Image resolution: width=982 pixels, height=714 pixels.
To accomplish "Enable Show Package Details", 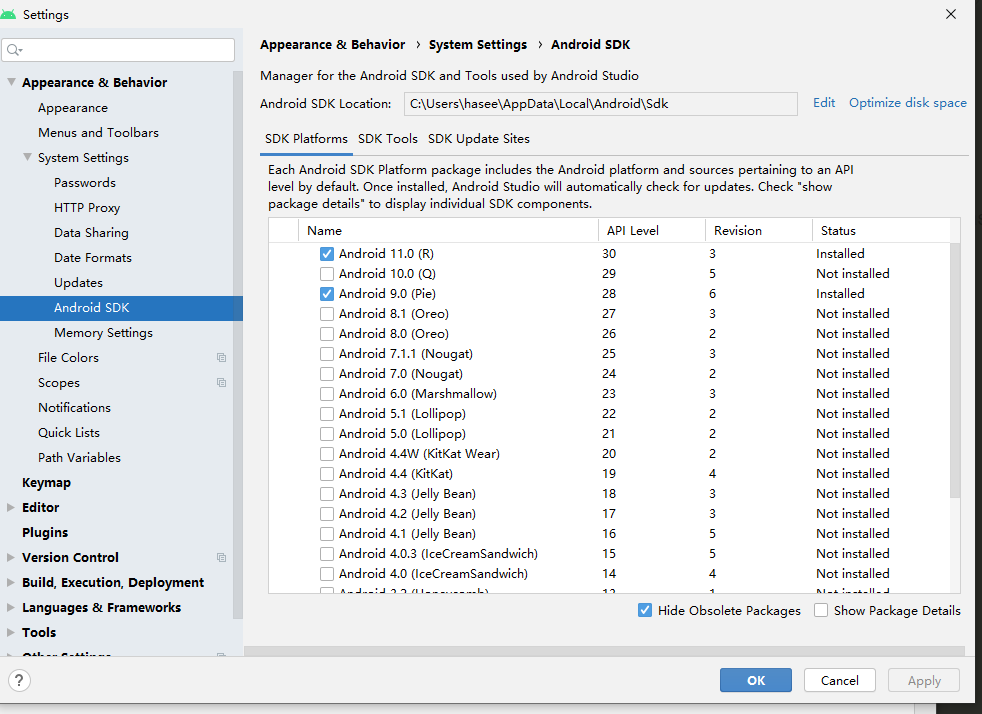I will [x=821, y=610].
